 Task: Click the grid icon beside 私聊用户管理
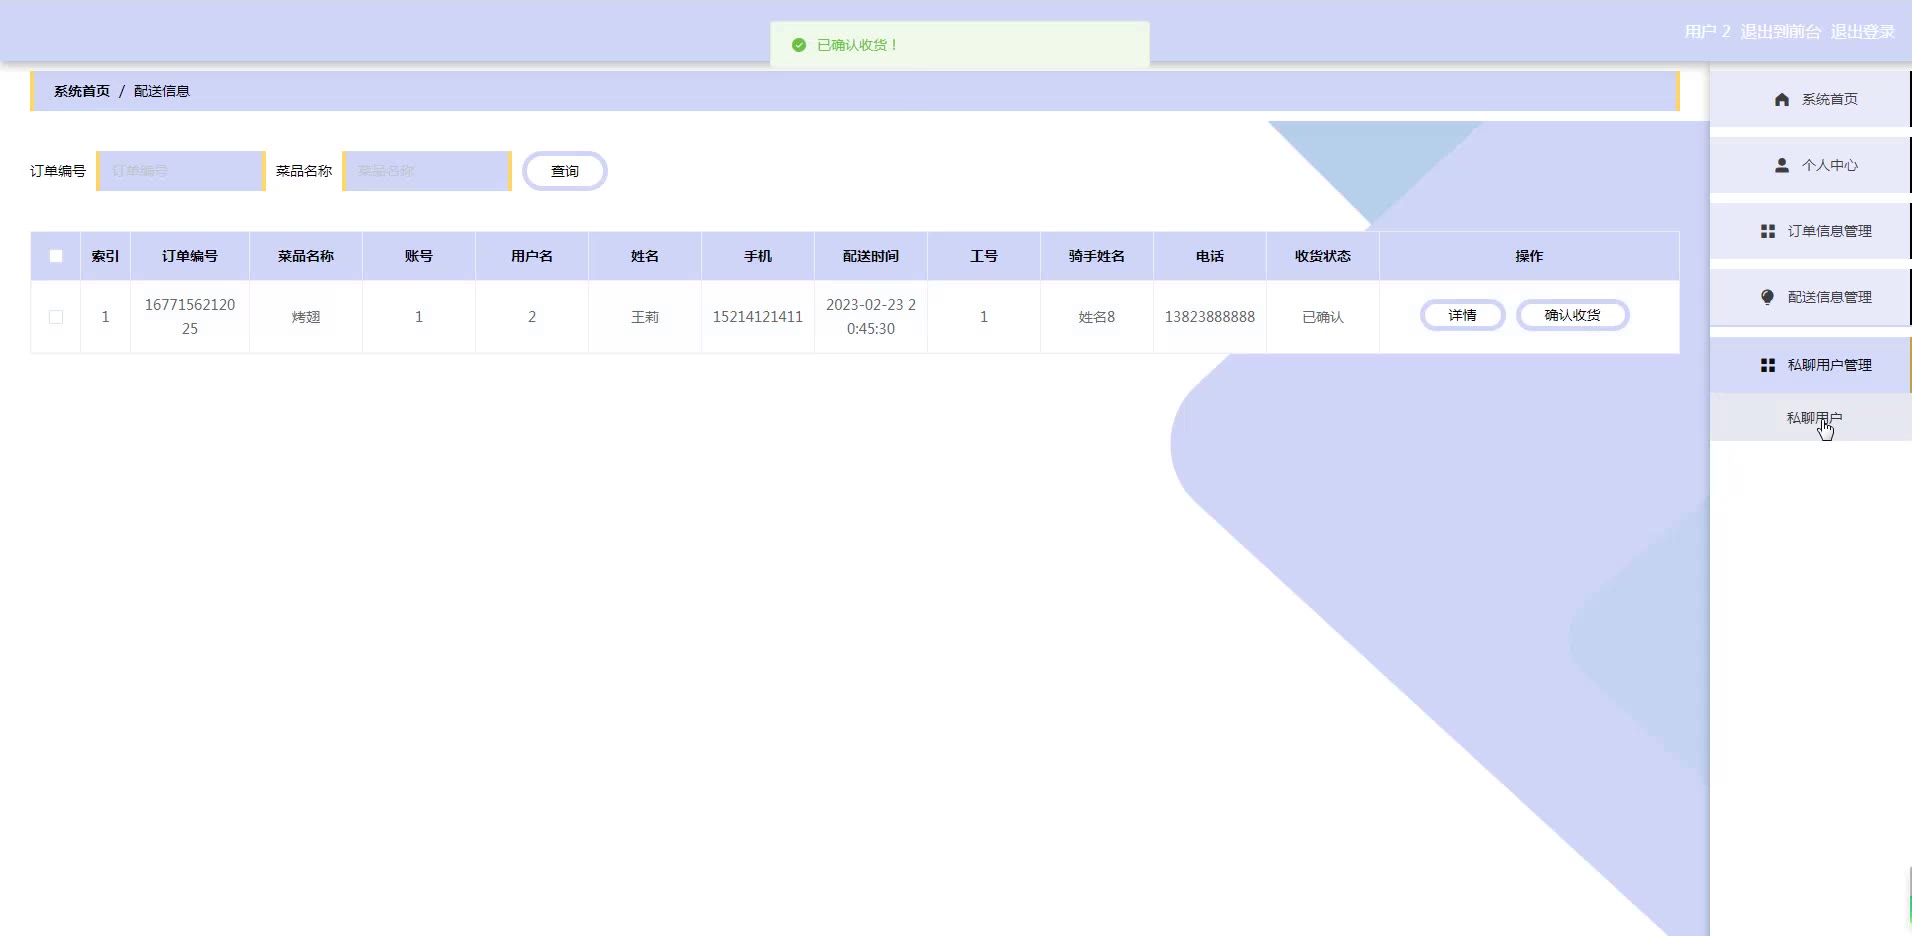coord(1767,365)
